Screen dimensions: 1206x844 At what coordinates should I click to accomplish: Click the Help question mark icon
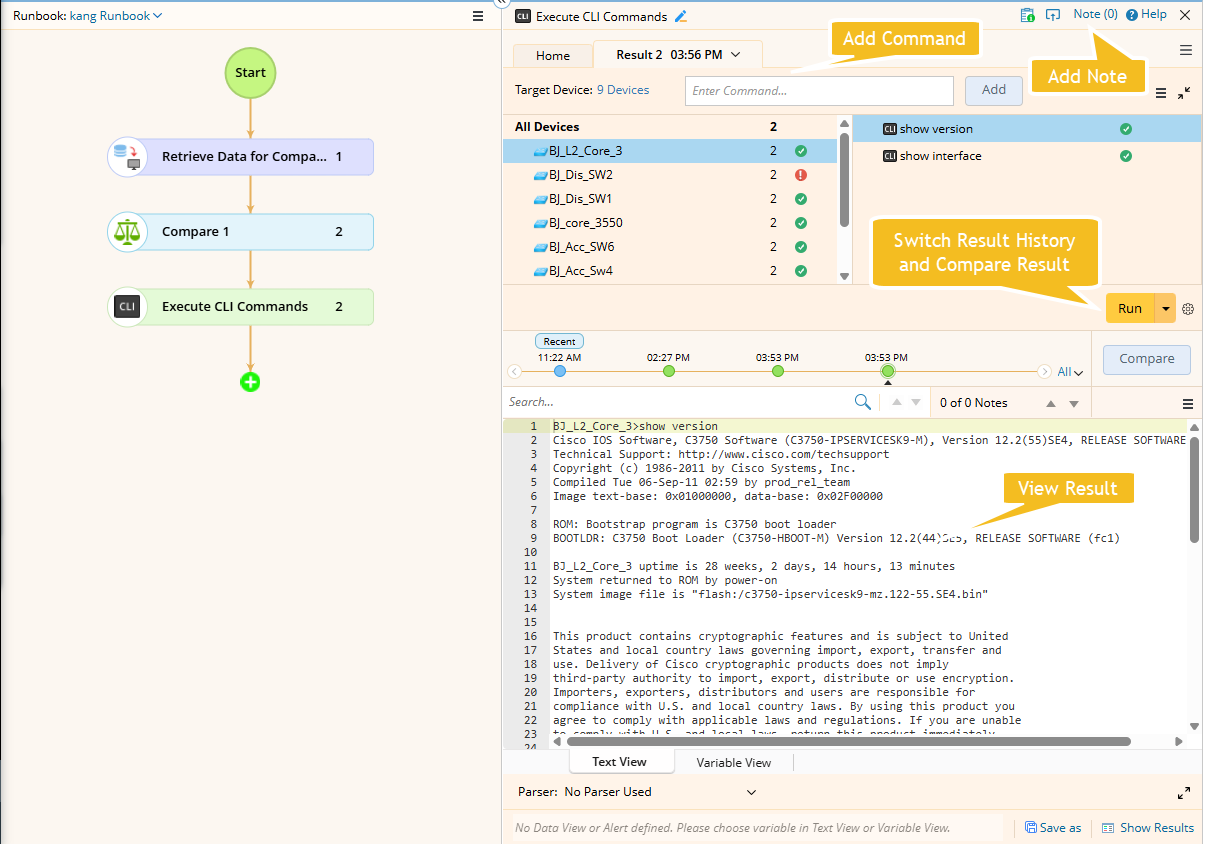coord(1132,15)
